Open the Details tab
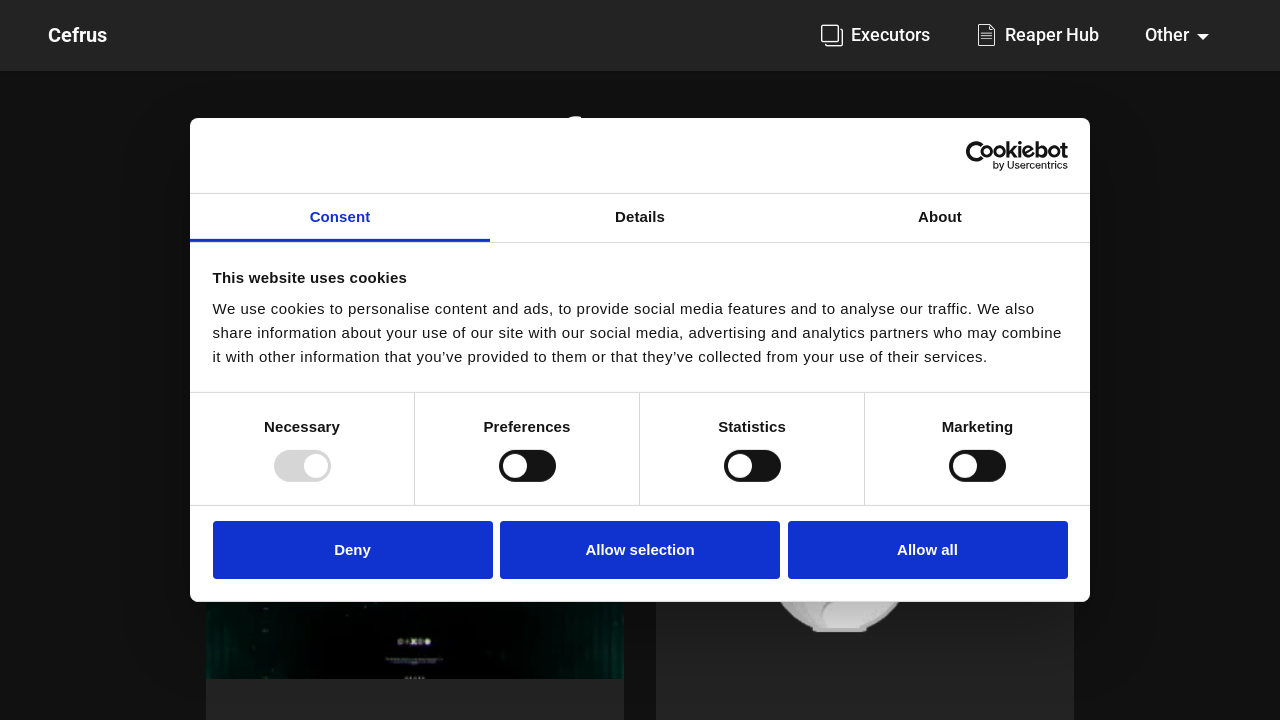Viewport: 1280px width, 720px height. 640,217
